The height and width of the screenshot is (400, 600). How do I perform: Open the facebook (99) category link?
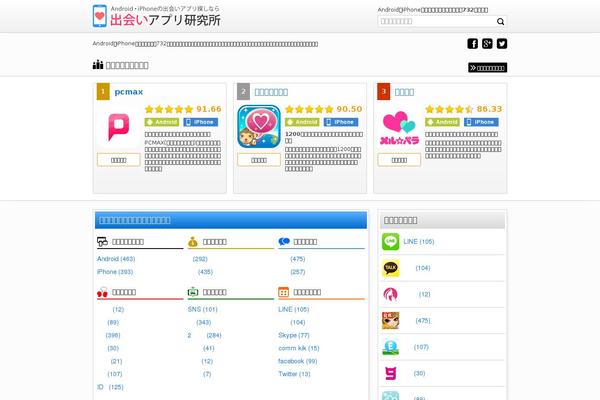click(298, 361)
